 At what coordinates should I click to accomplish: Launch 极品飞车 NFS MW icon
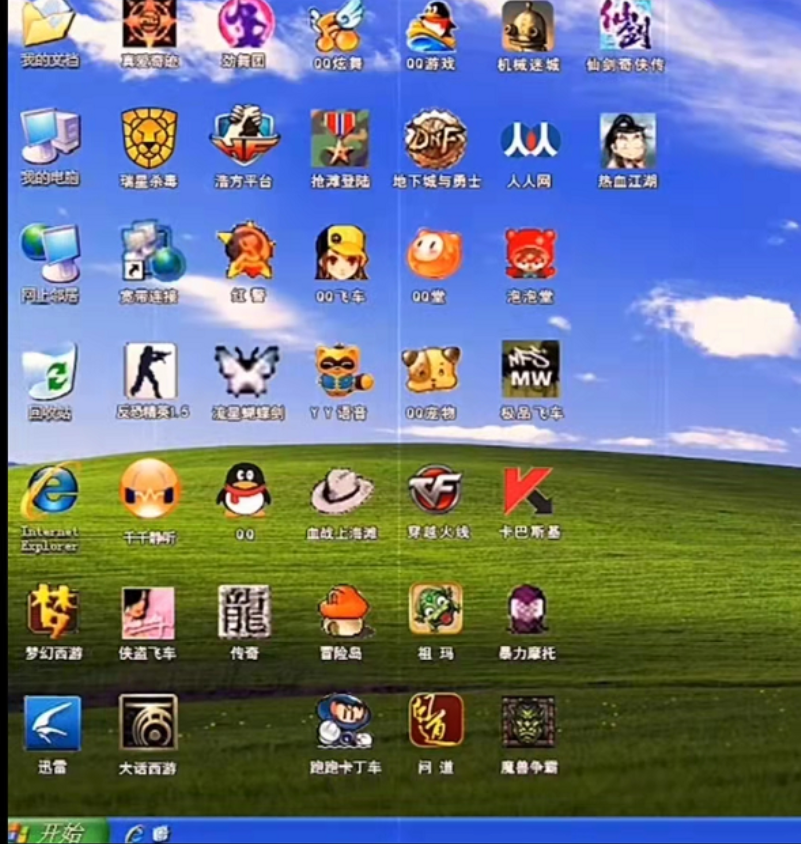tap(530, 369)
